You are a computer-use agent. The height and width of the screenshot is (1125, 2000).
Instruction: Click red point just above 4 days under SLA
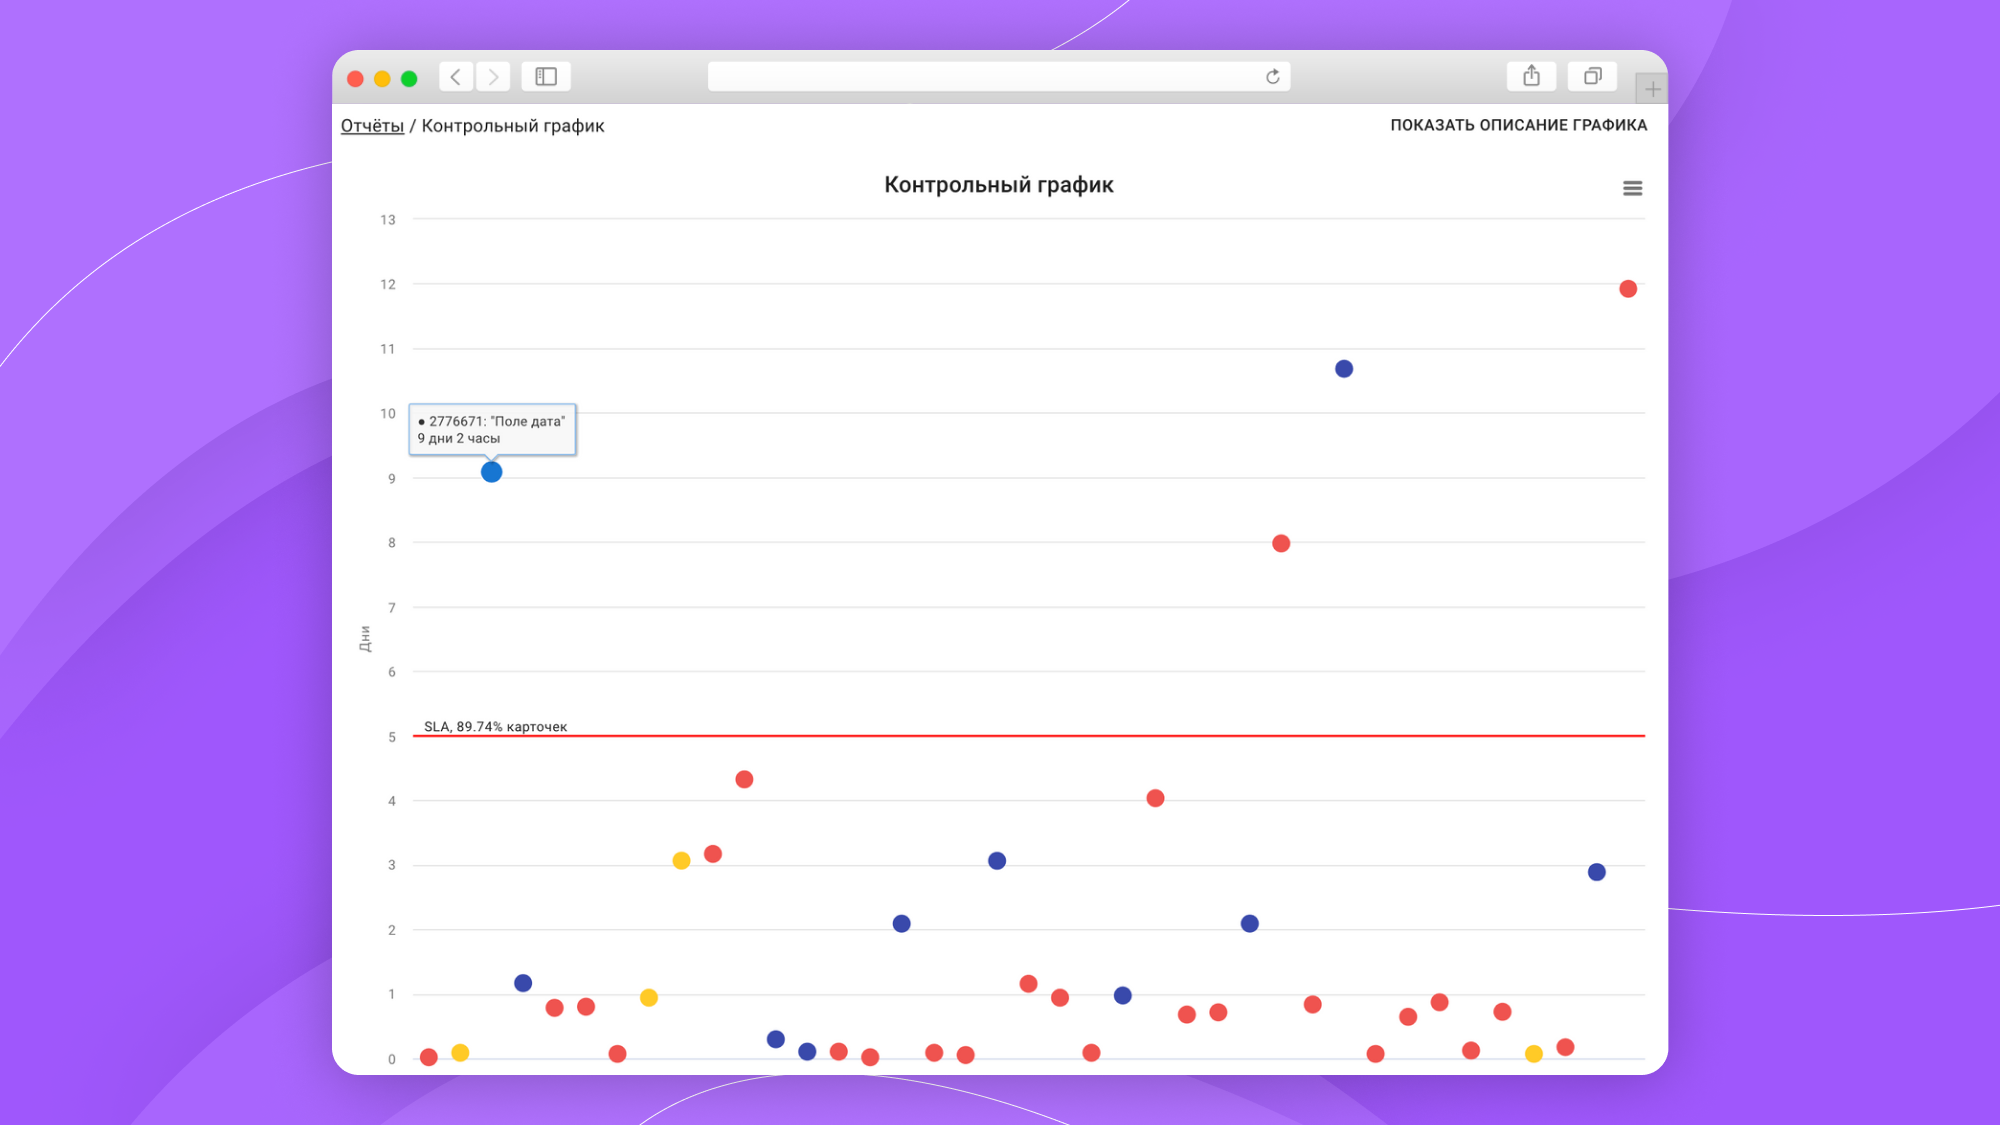(x=1155, y=798)
